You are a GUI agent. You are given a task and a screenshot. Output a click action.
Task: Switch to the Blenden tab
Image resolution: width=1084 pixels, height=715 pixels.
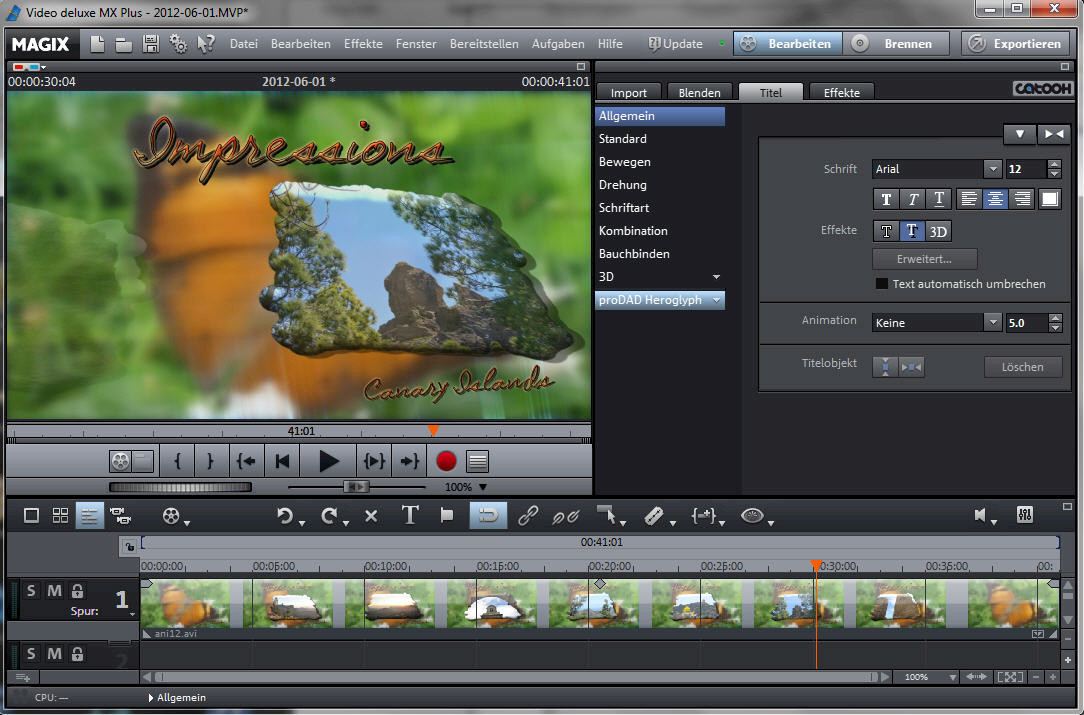(x=699, y=92)
